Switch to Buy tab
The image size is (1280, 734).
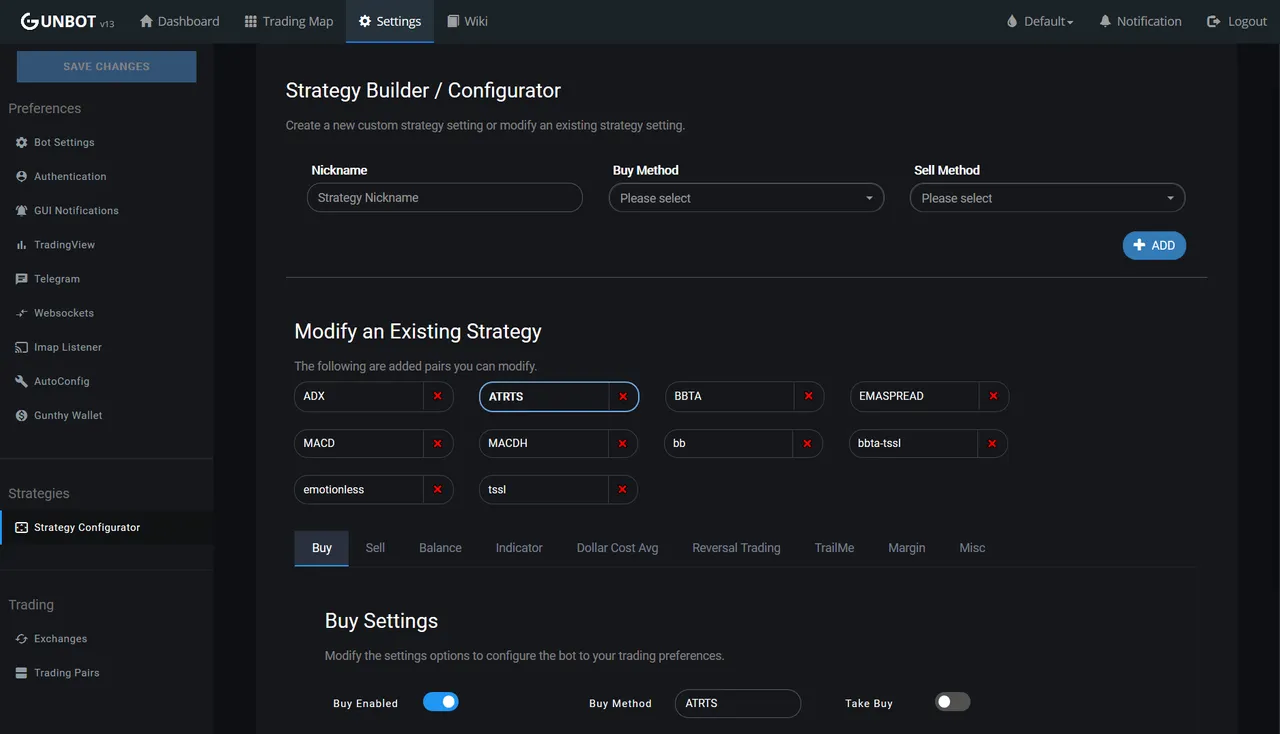[x=322, y=548]
